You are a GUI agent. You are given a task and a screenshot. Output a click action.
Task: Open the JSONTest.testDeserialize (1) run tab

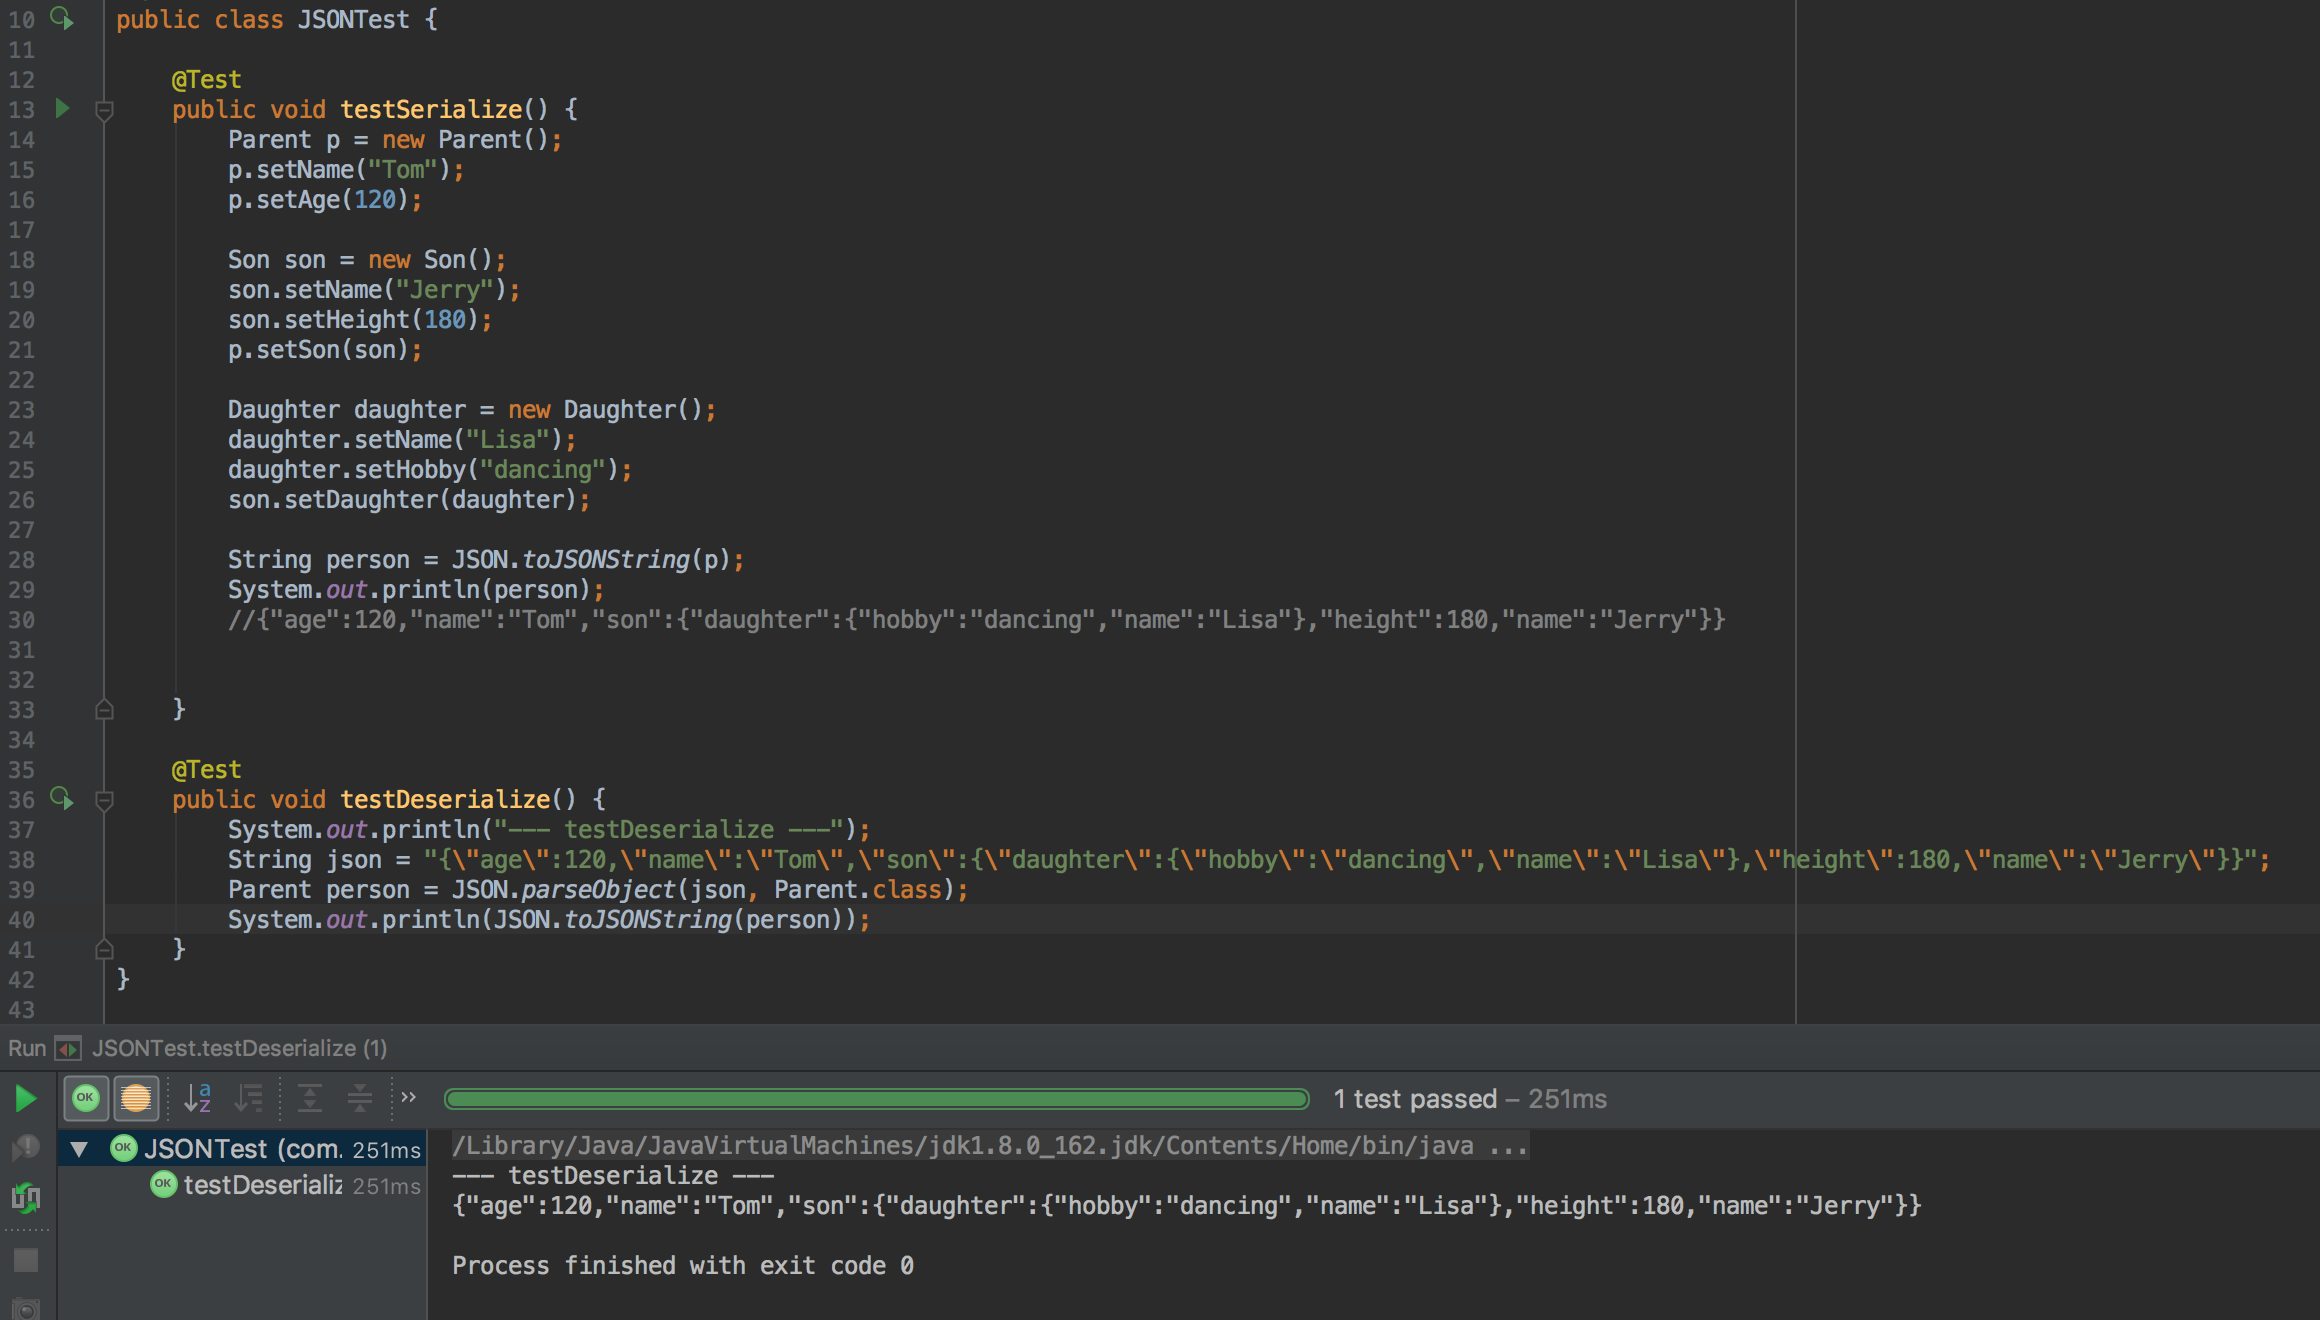click(238, 1048)
